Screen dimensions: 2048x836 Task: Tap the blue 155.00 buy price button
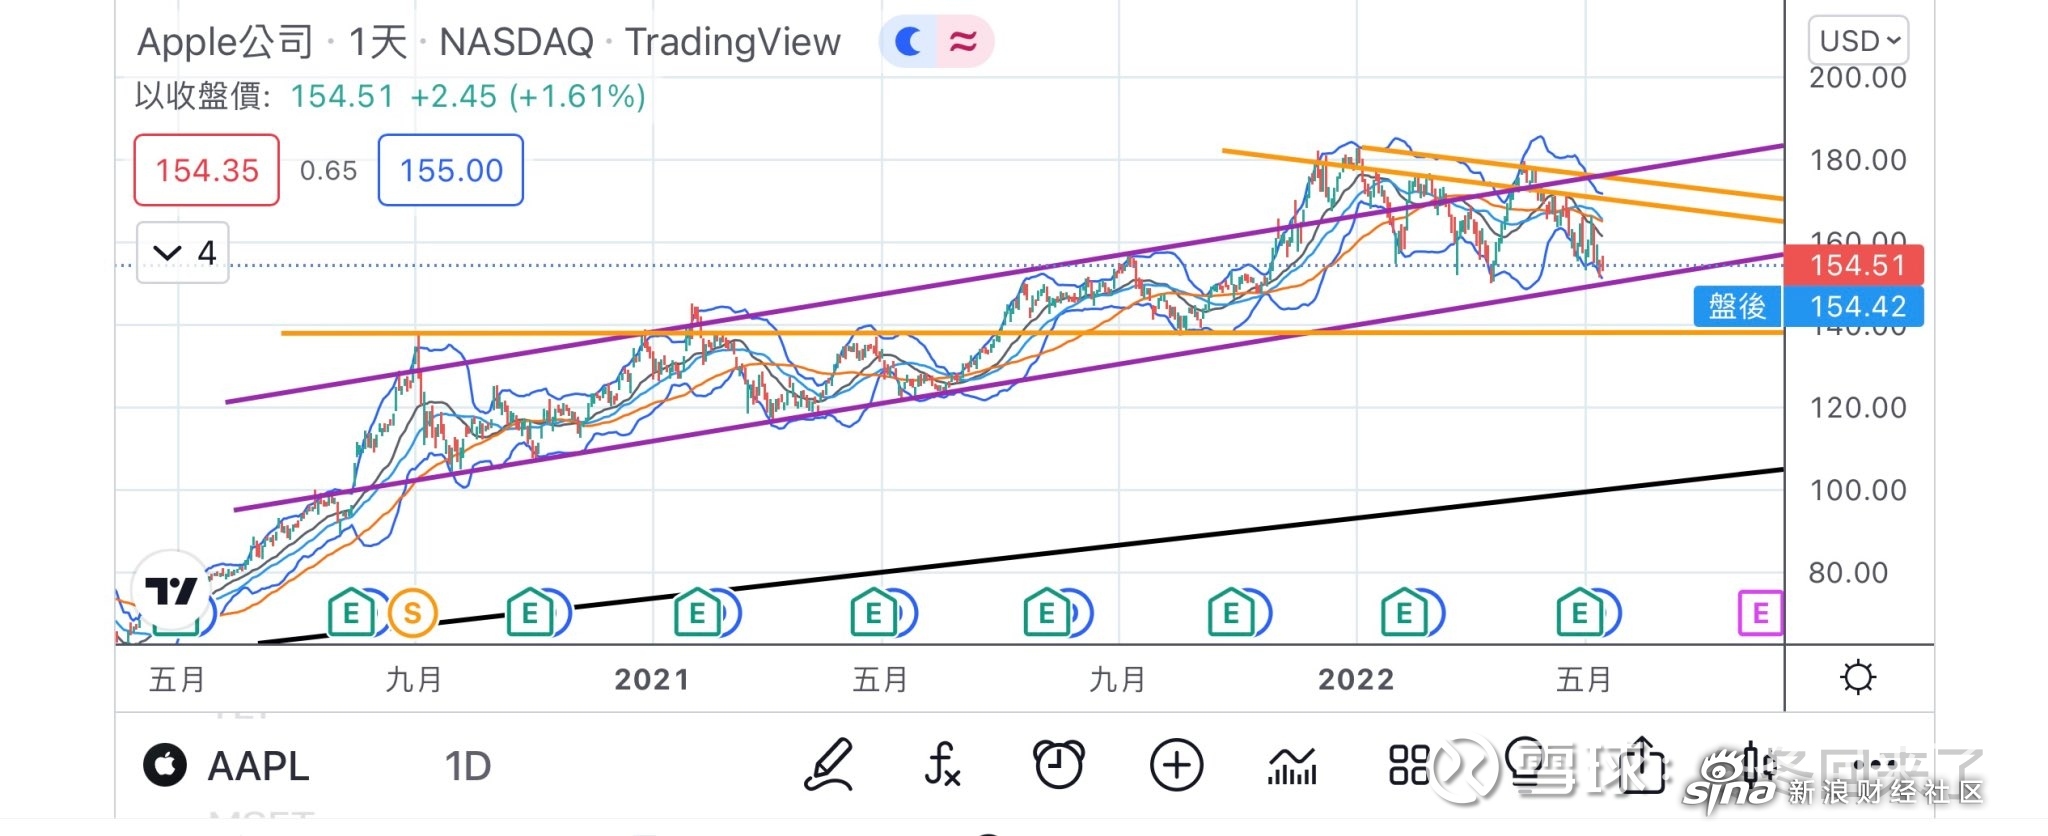point(451,170)
